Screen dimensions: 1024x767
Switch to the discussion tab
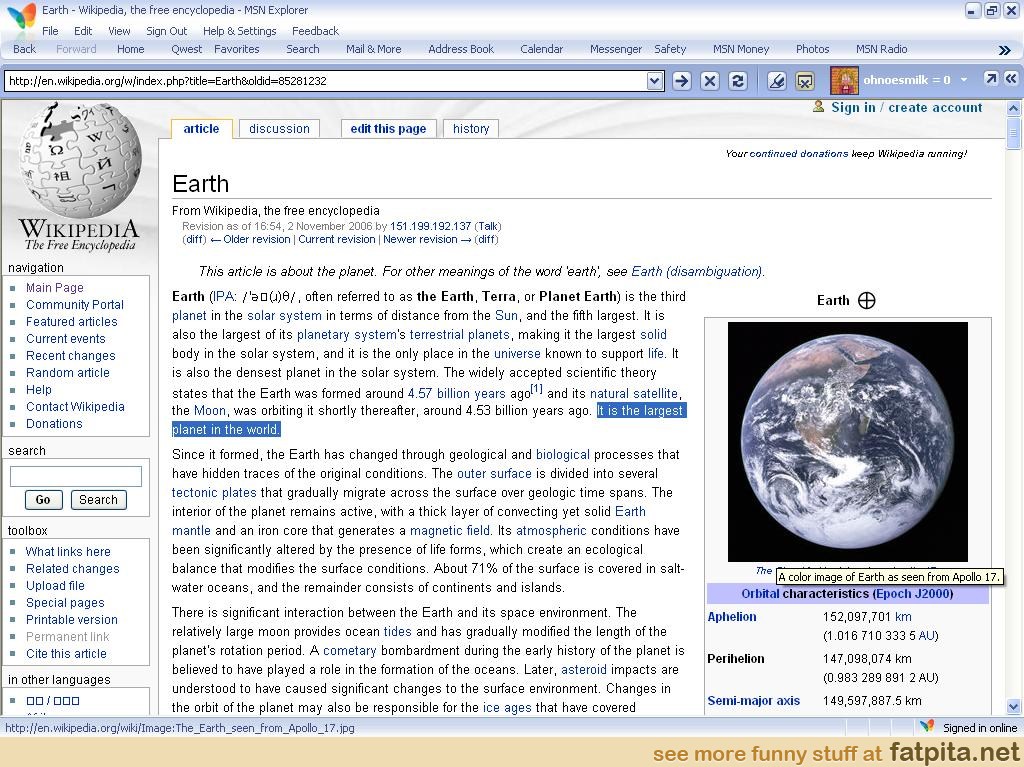click(x=279, y=129)
